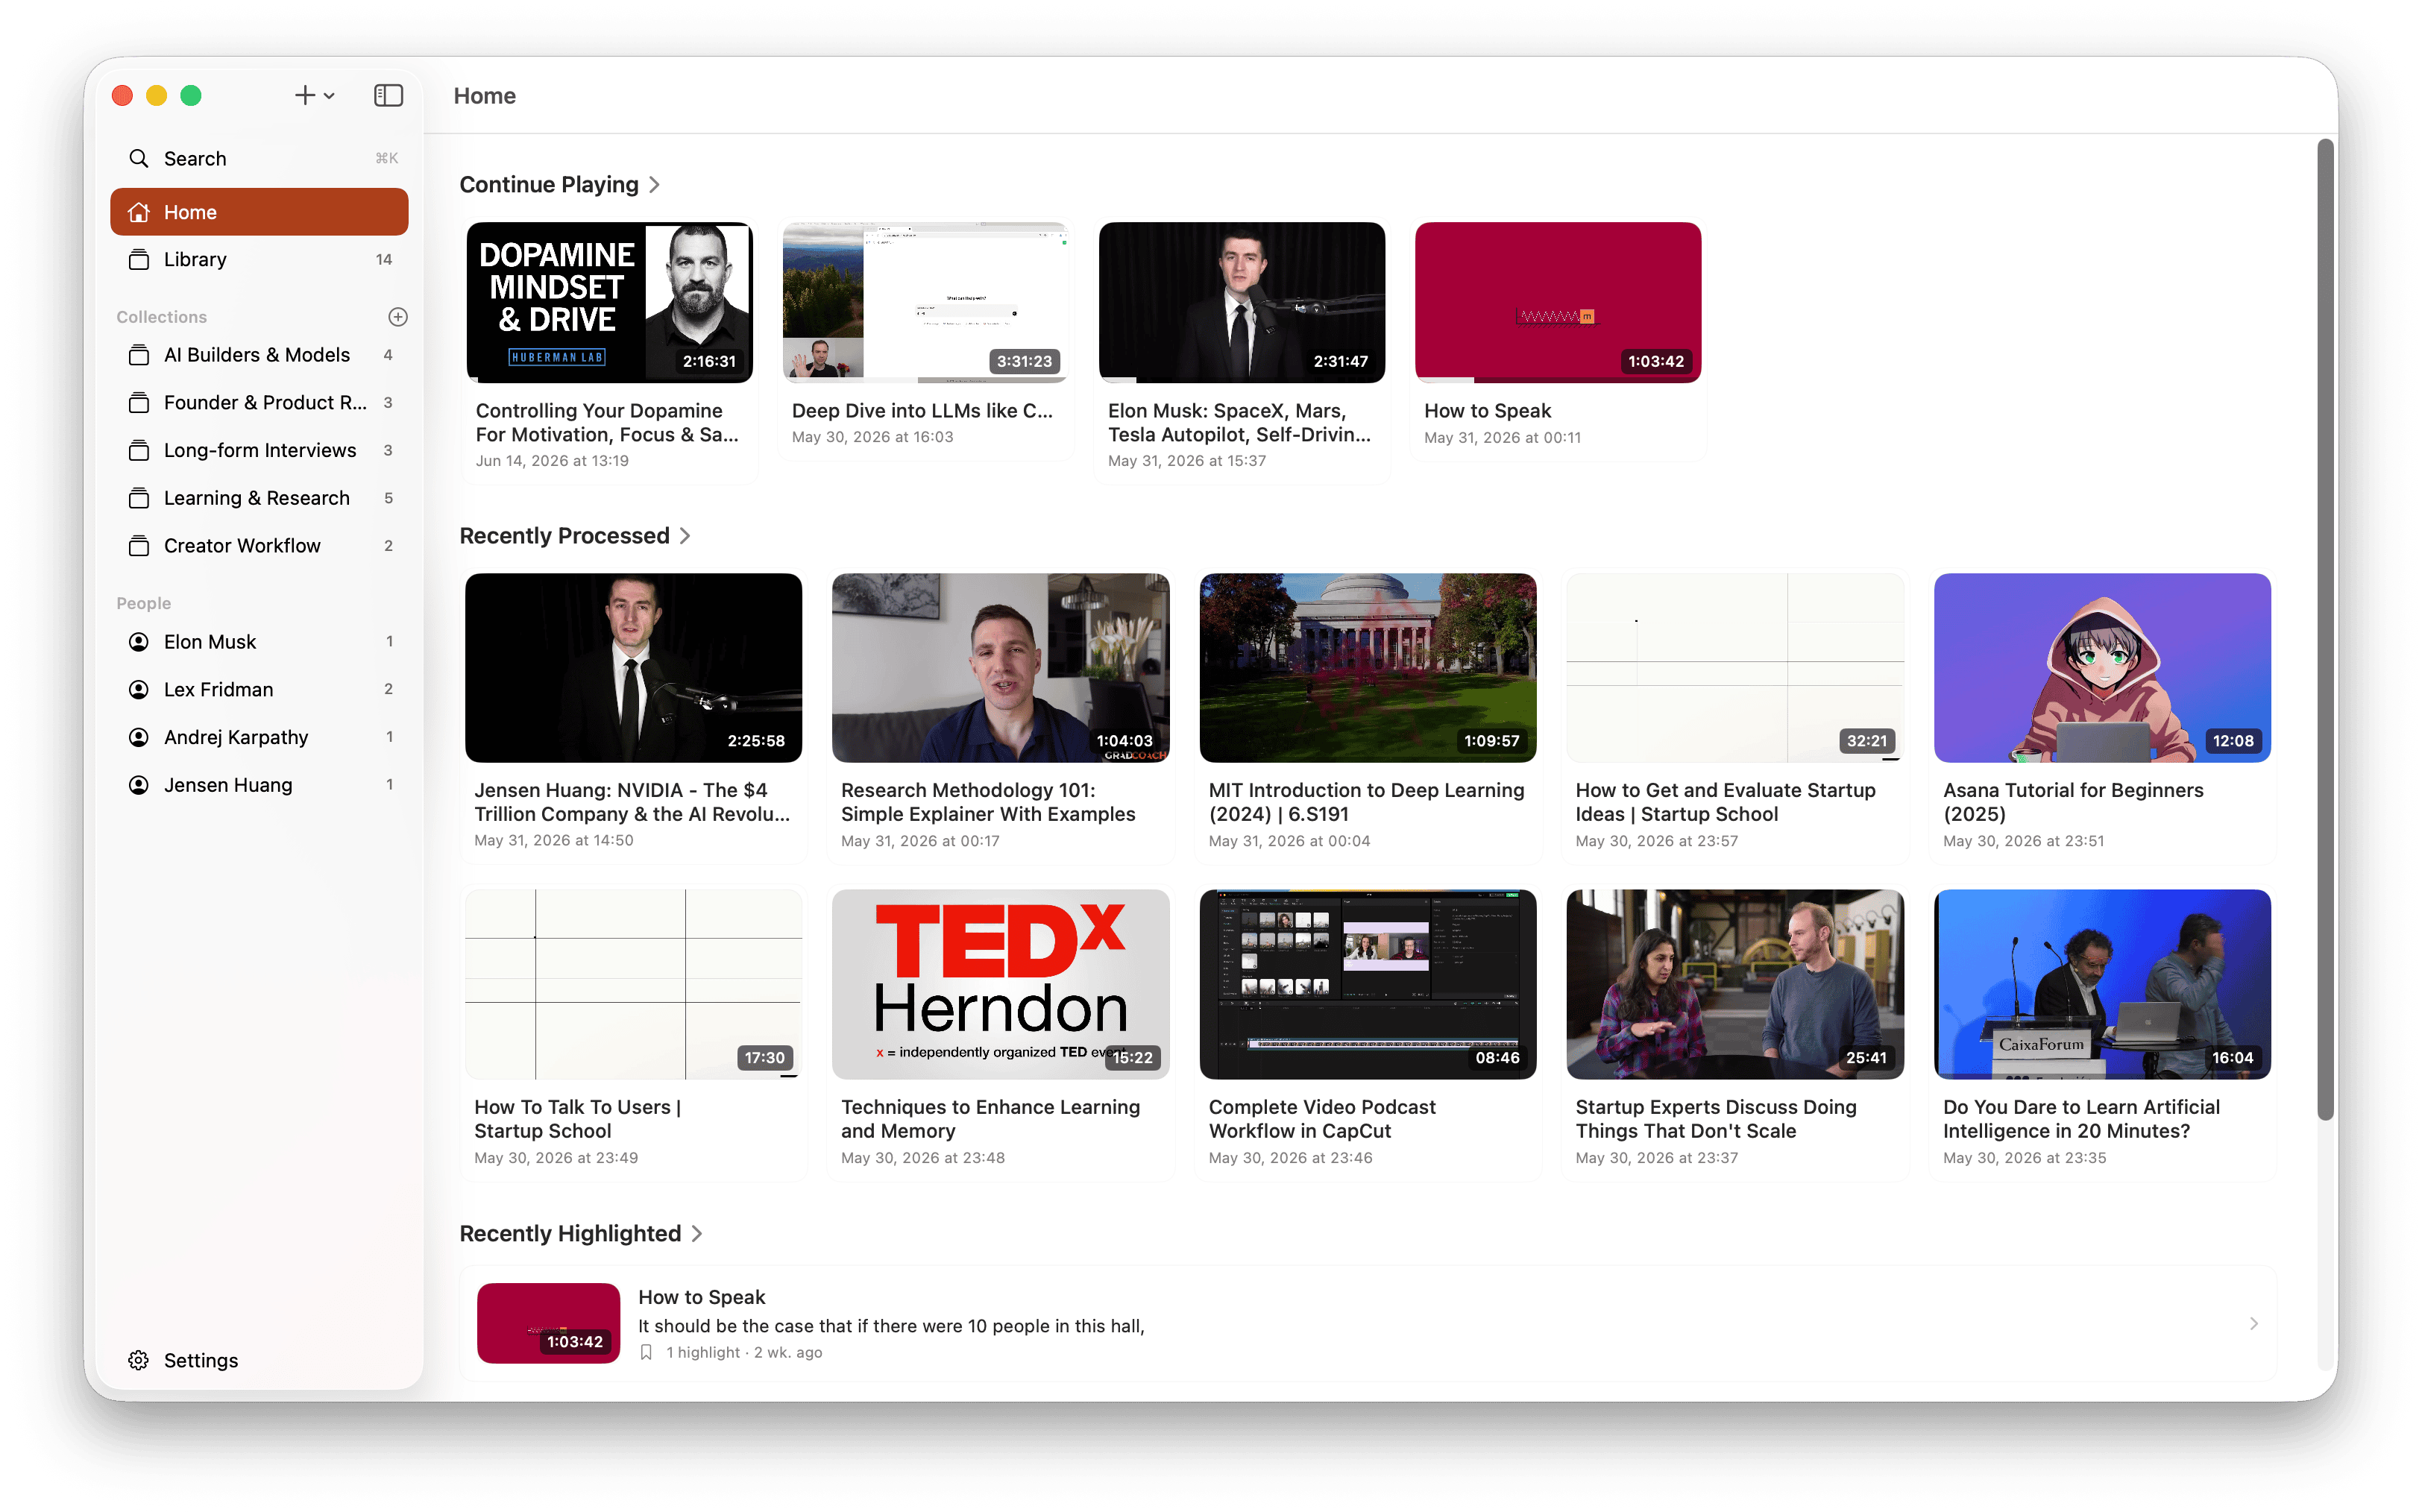The width and height of the screenshot is (2422, 1512).
Task: Click the 'Do You Dare to Learn Artificial Intelligence' title
Action: tap(2081, 1119)
